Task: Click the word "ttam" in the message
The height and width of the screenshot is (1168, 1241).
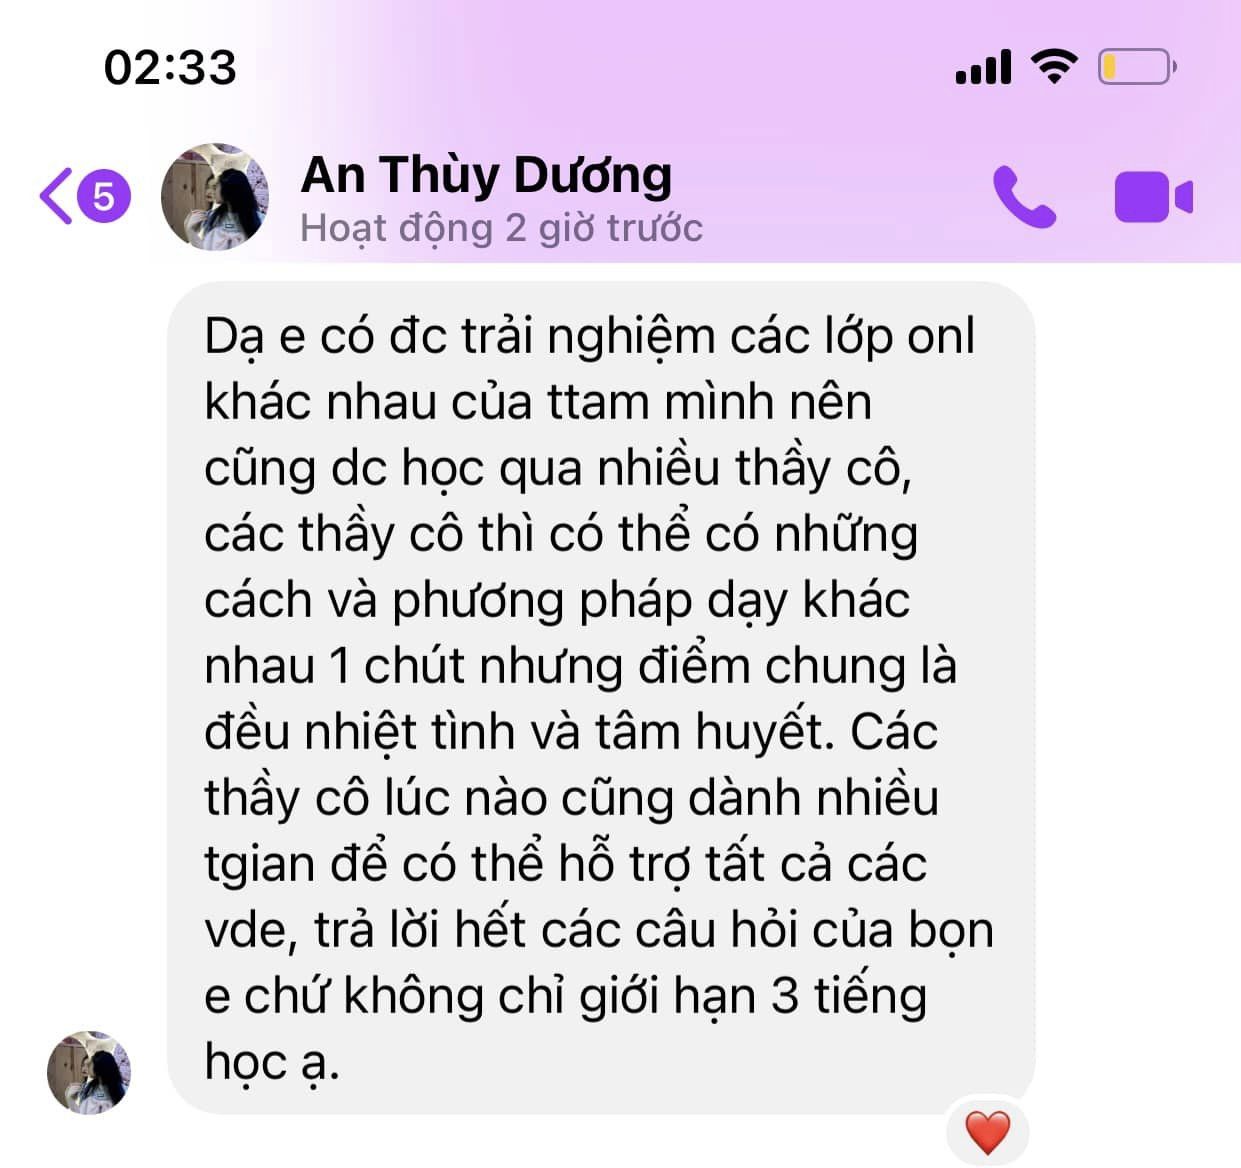Action: point(598,402)
